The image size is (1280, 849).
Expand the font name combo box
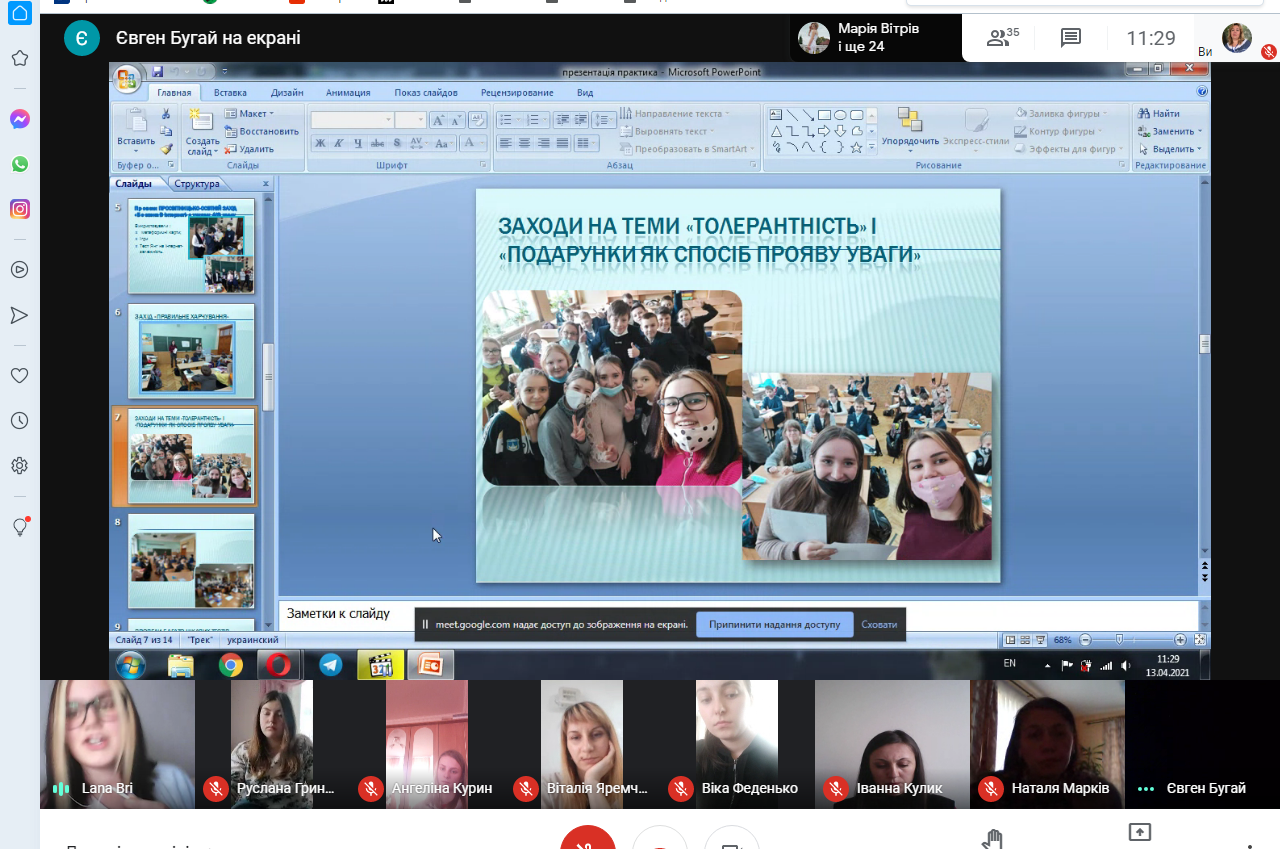click(x=389, y=120)
